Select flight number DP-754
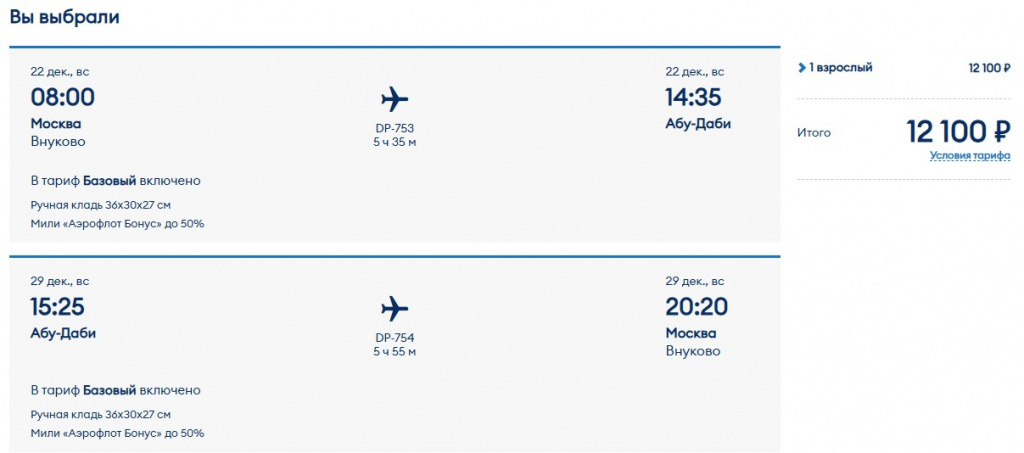Viewport: 1024px width, 453px height. [x=394, y=337]
